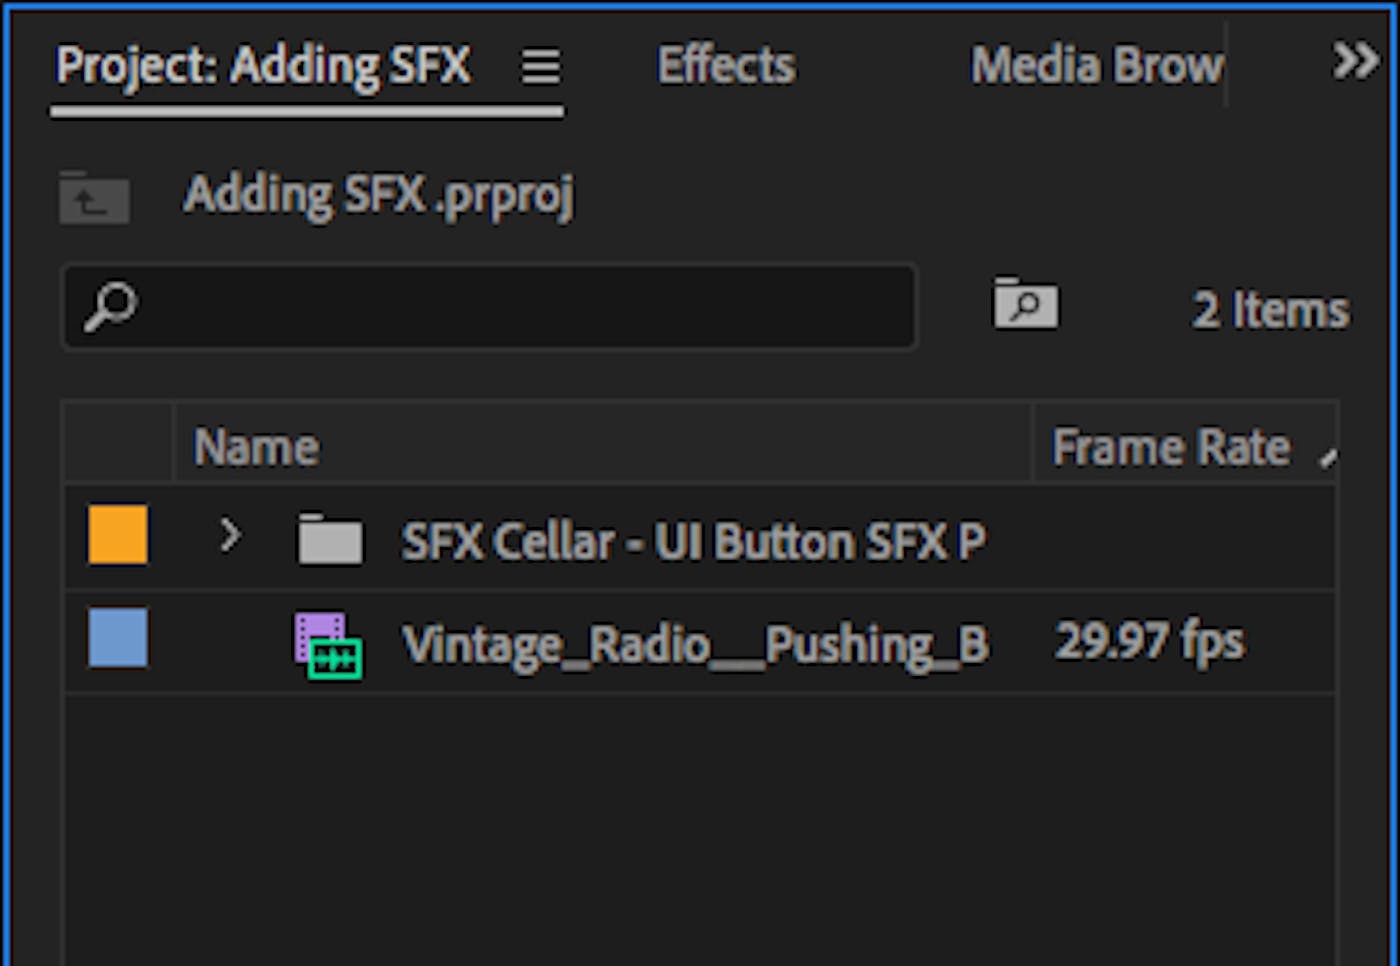Switch to the Effects tab
1400x966 pixels.
(x=726, y=66)
